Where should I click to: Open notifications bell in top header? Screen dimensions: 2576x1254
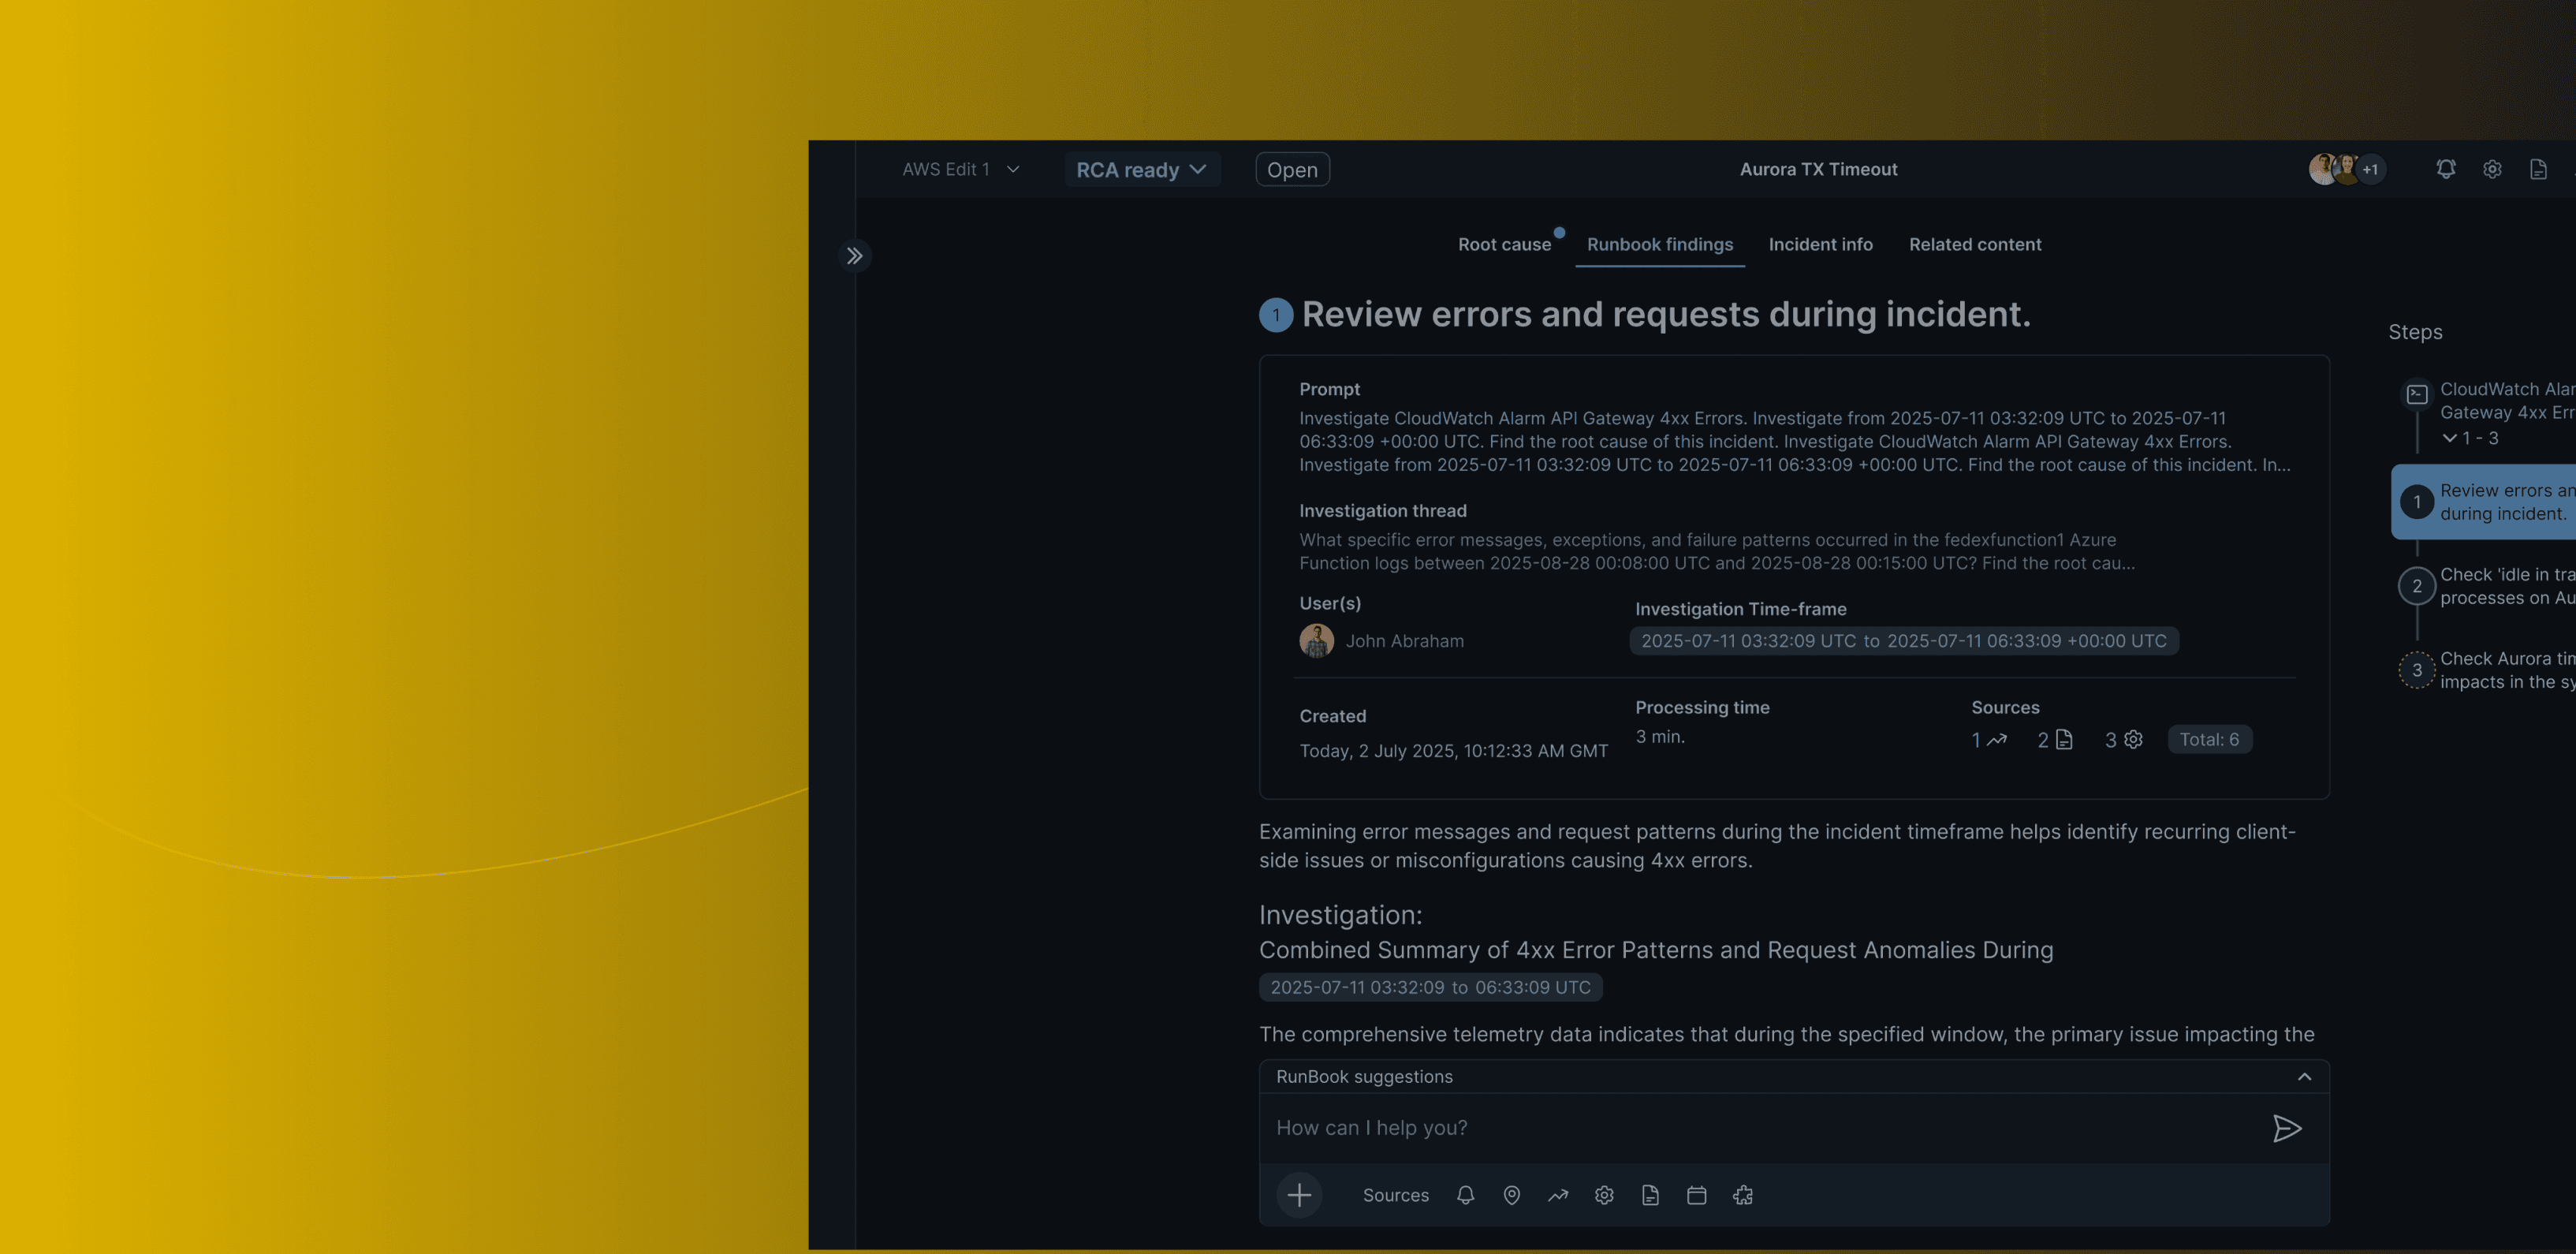(2445, 169)
